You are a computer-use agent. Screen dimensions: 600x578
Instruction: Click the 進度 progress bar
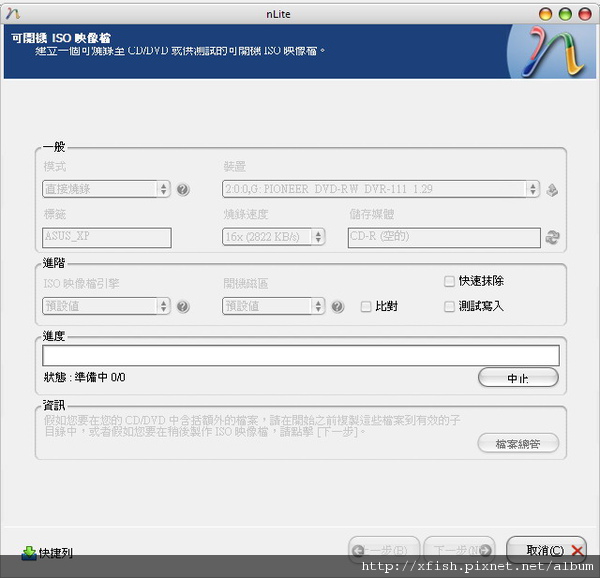[x=301, y=355]
